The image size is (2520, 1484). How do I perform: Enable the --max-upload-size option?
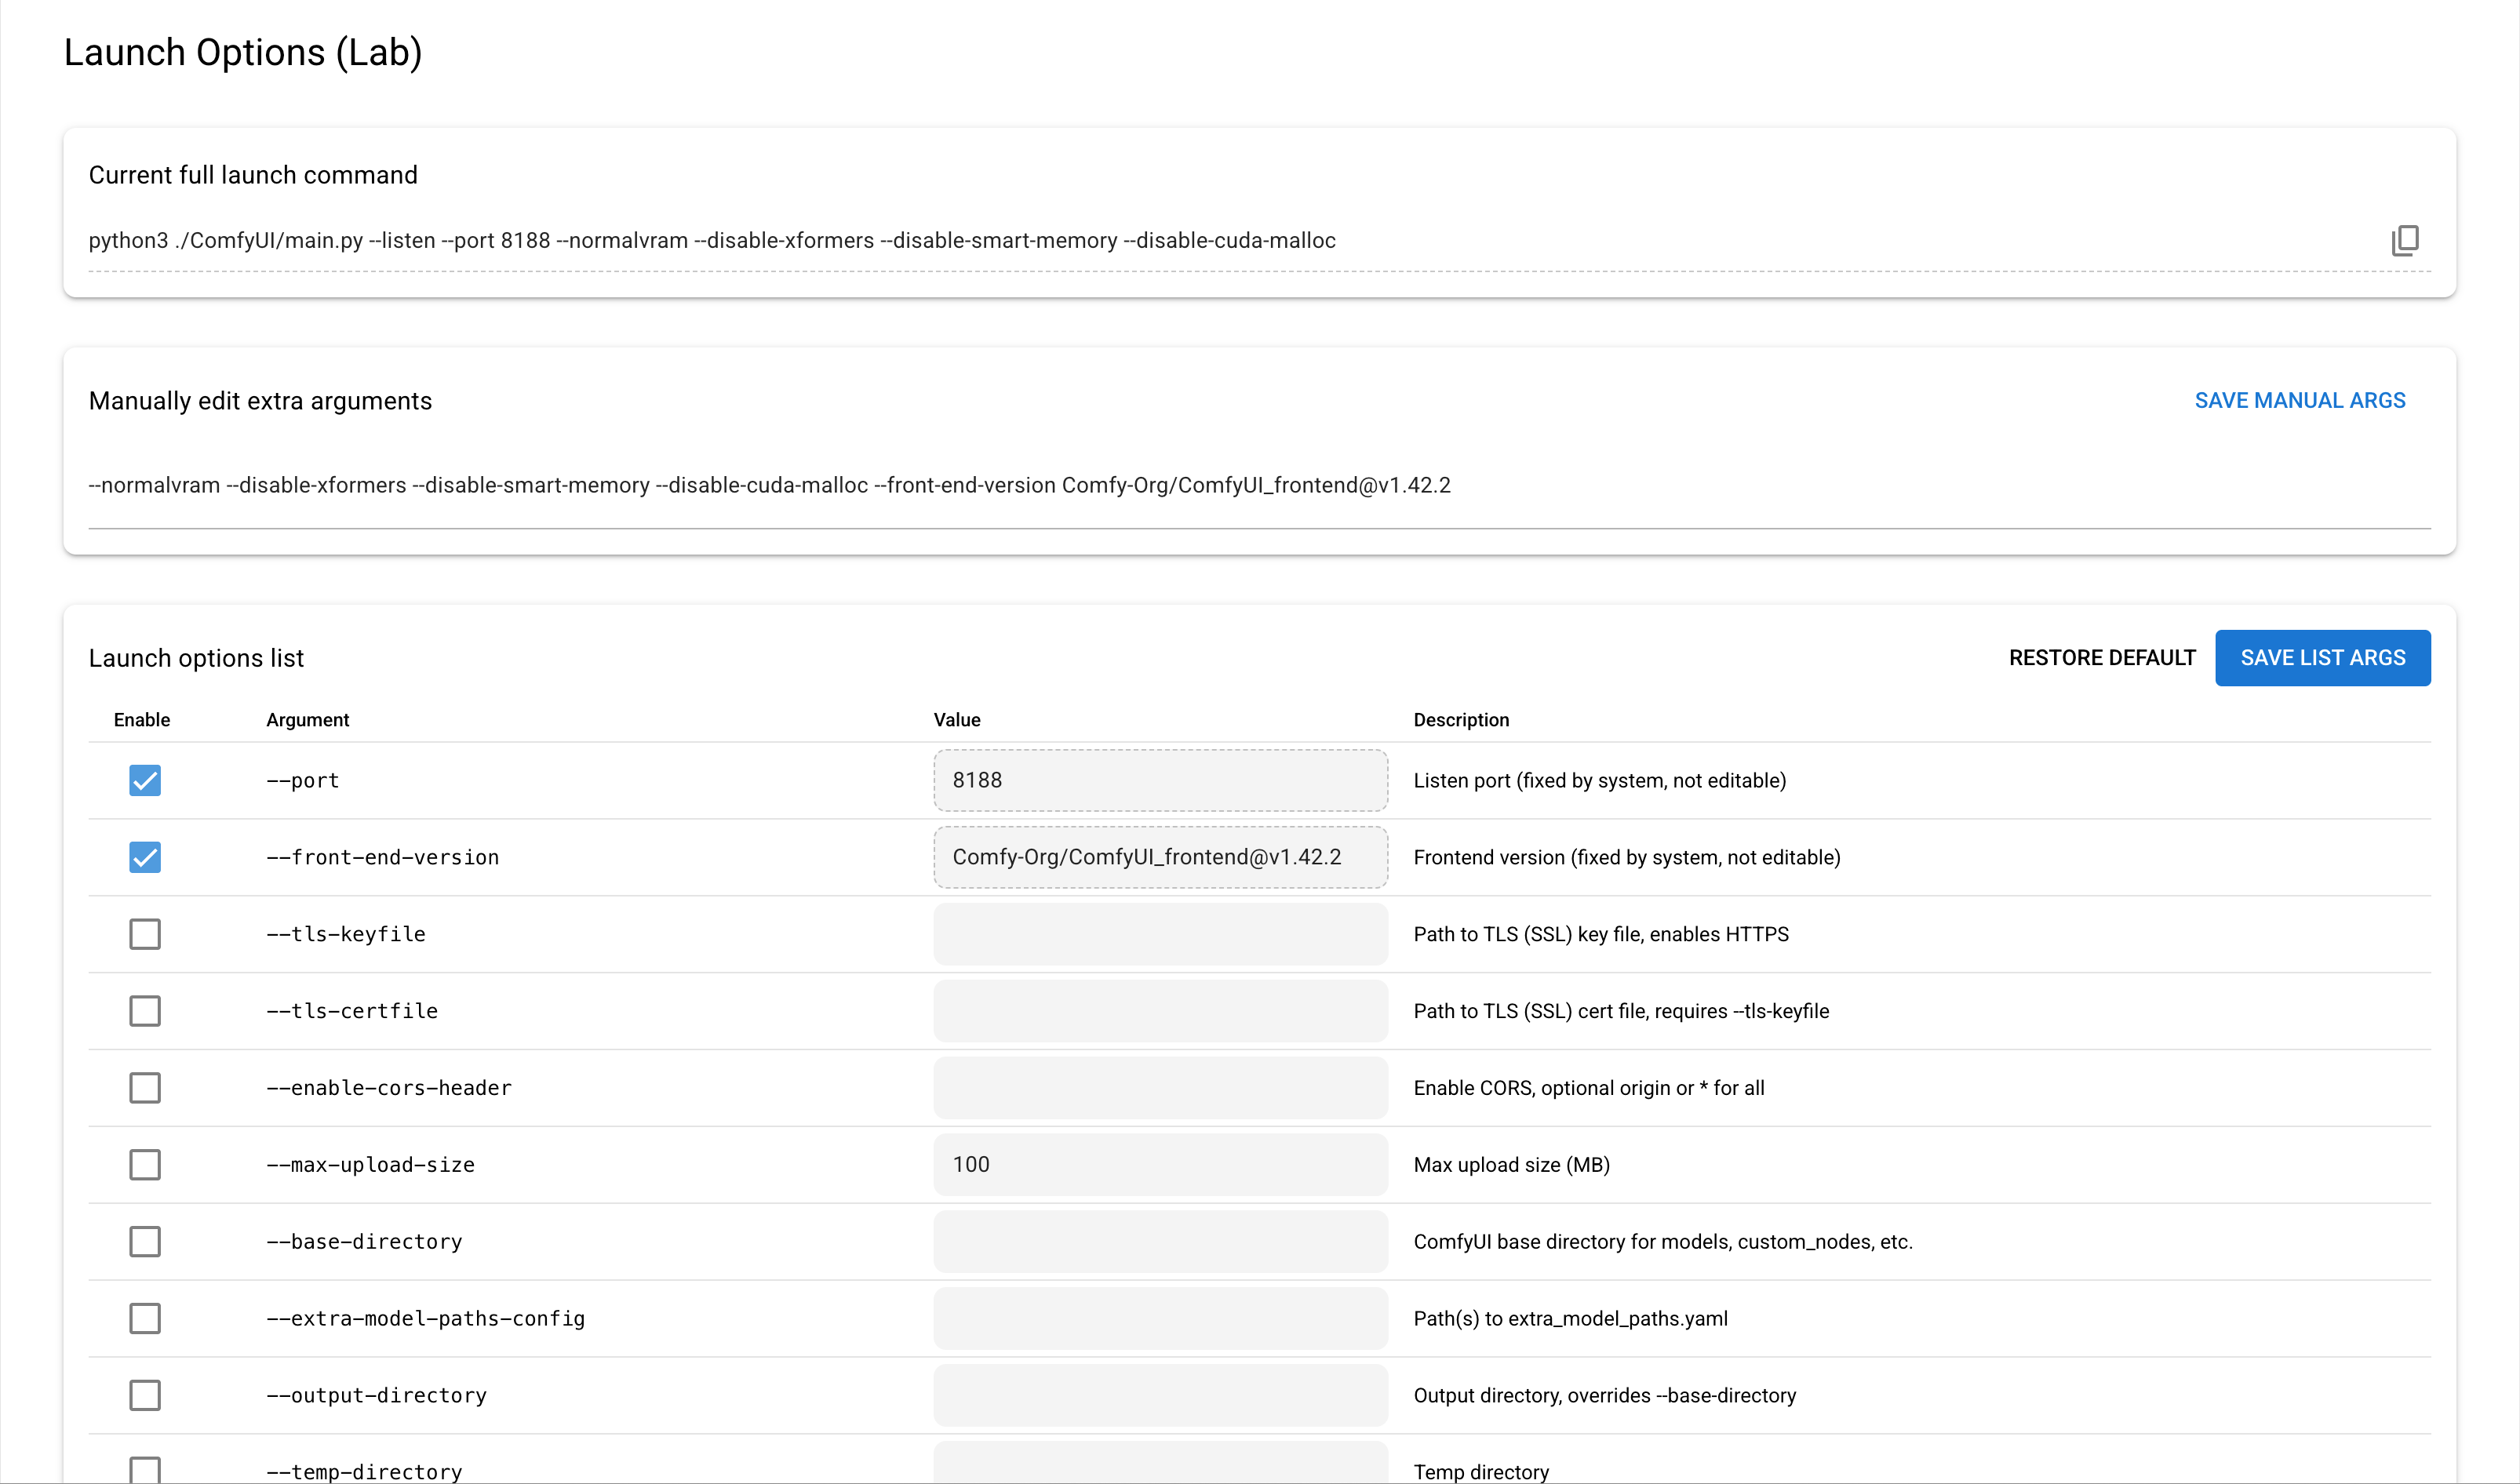145,1164
